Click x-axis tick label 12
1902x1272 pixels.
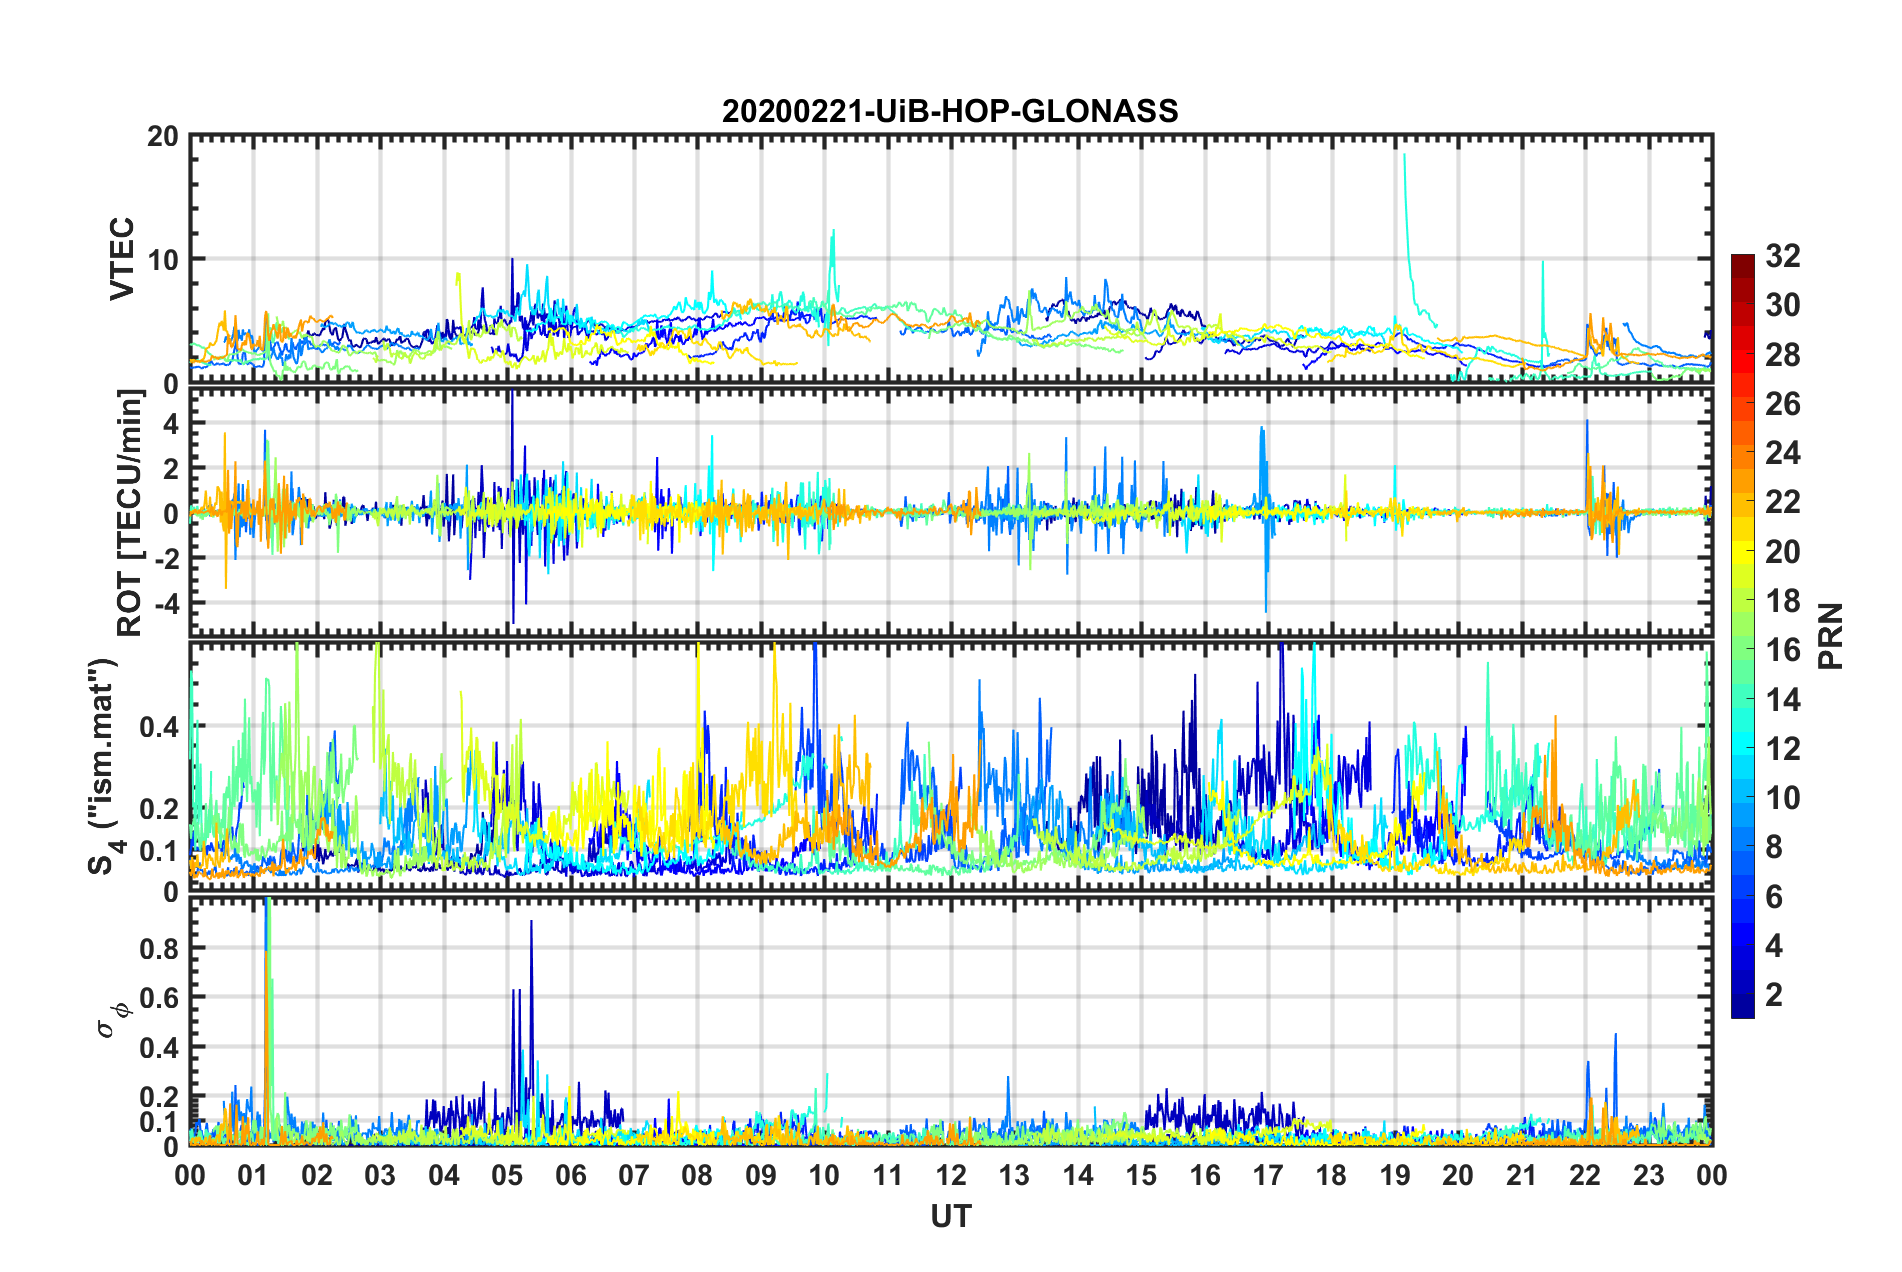tap(951, 1175)
